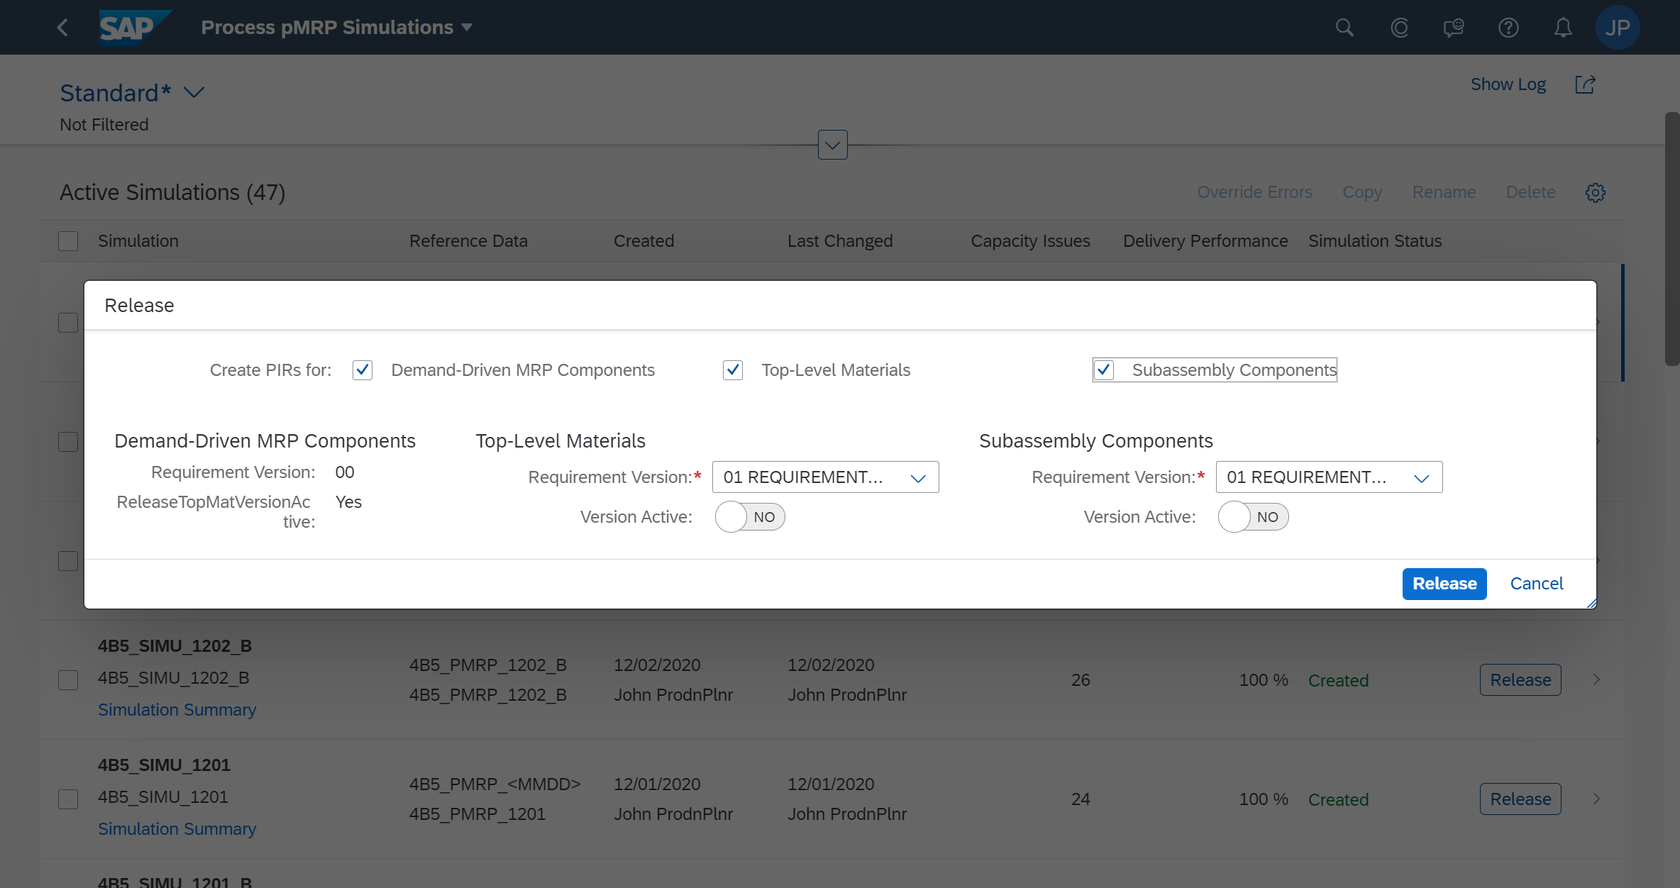Click Last Changed column header
The height and width of the screenshot is (888, 1680).
[x=840, y=241]
